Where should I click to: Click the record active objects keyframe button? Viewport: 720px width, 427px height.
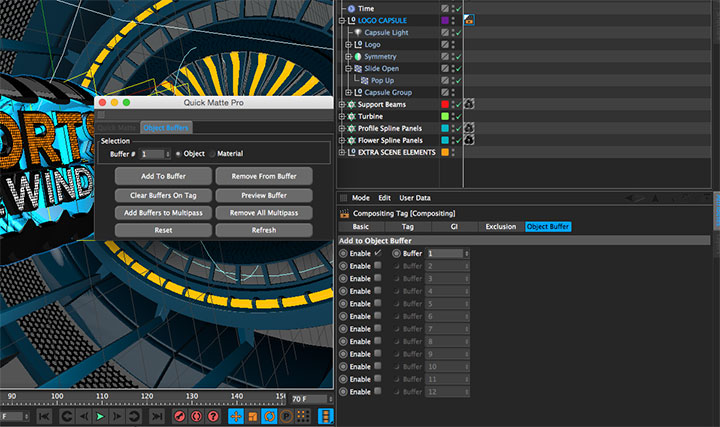(179, 415)
